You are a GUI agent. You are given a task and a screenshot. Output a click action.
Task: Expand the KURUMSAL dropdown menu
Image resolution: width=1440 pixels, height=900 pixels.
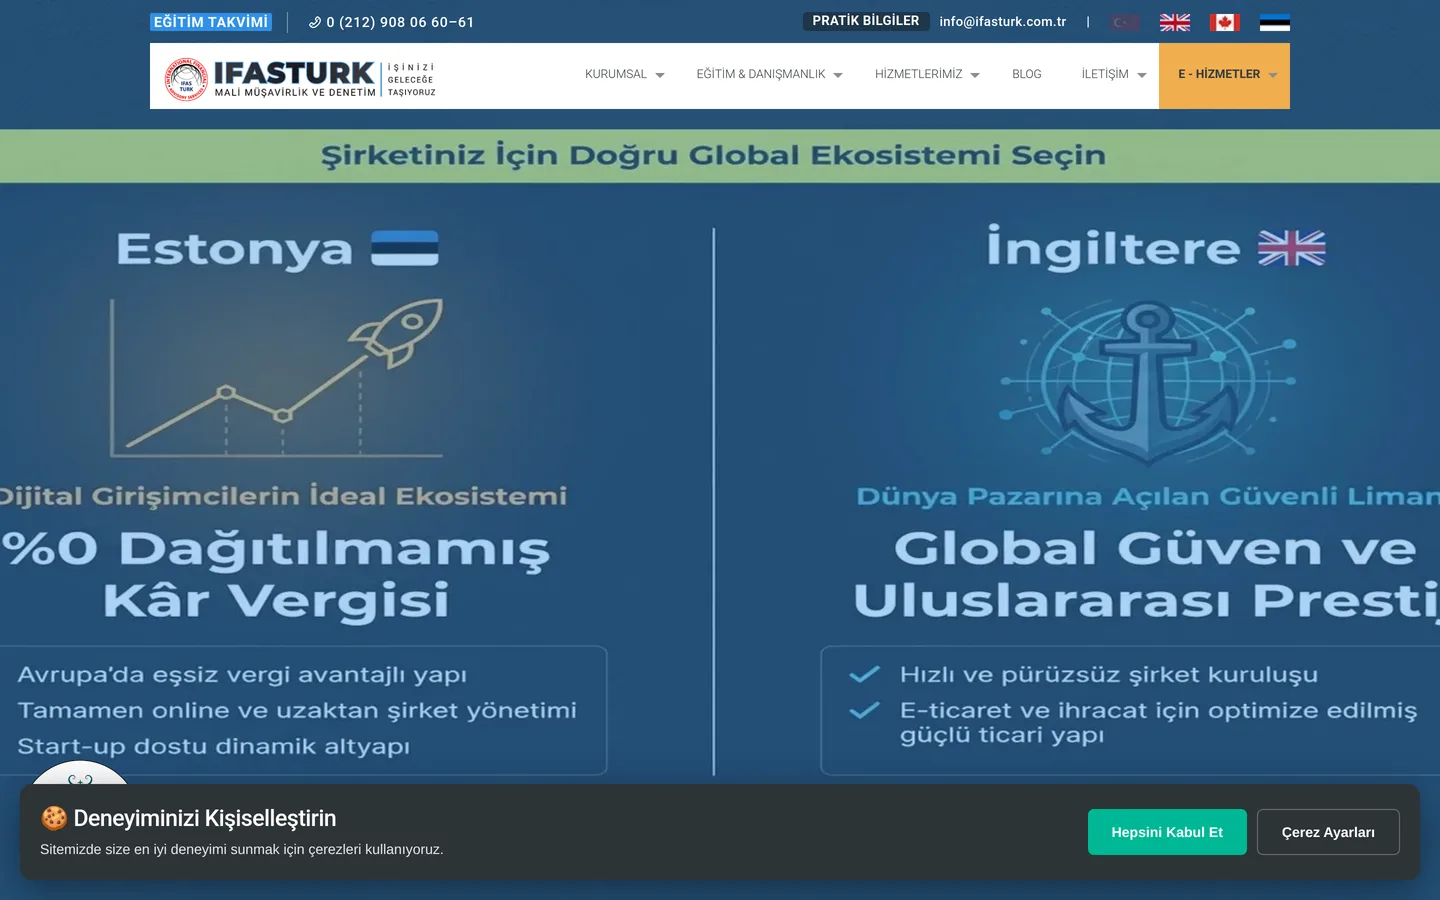click(624, 74)
